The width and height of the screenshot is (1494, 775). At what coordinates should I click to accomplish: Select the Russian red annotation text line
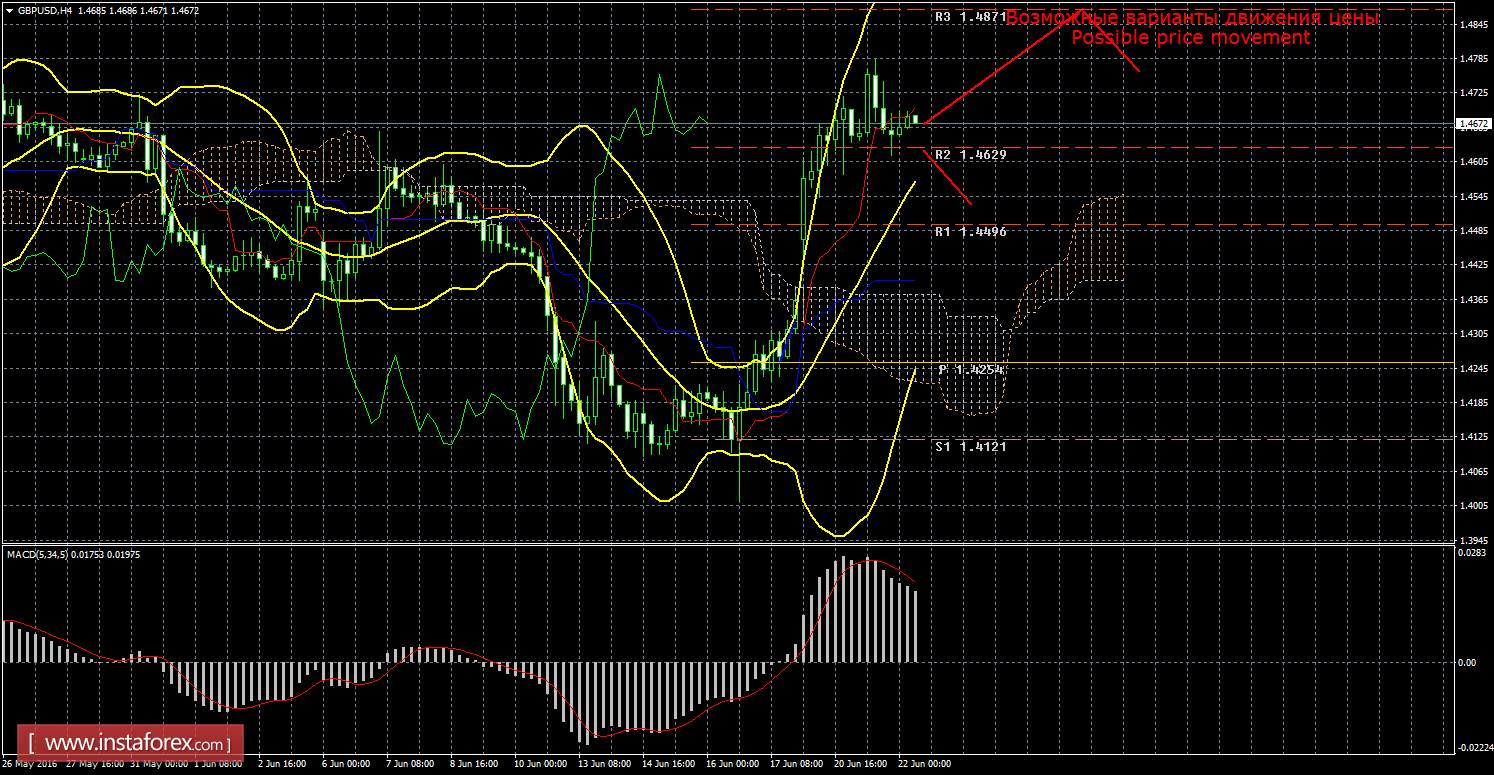(x=1192, y=18)
